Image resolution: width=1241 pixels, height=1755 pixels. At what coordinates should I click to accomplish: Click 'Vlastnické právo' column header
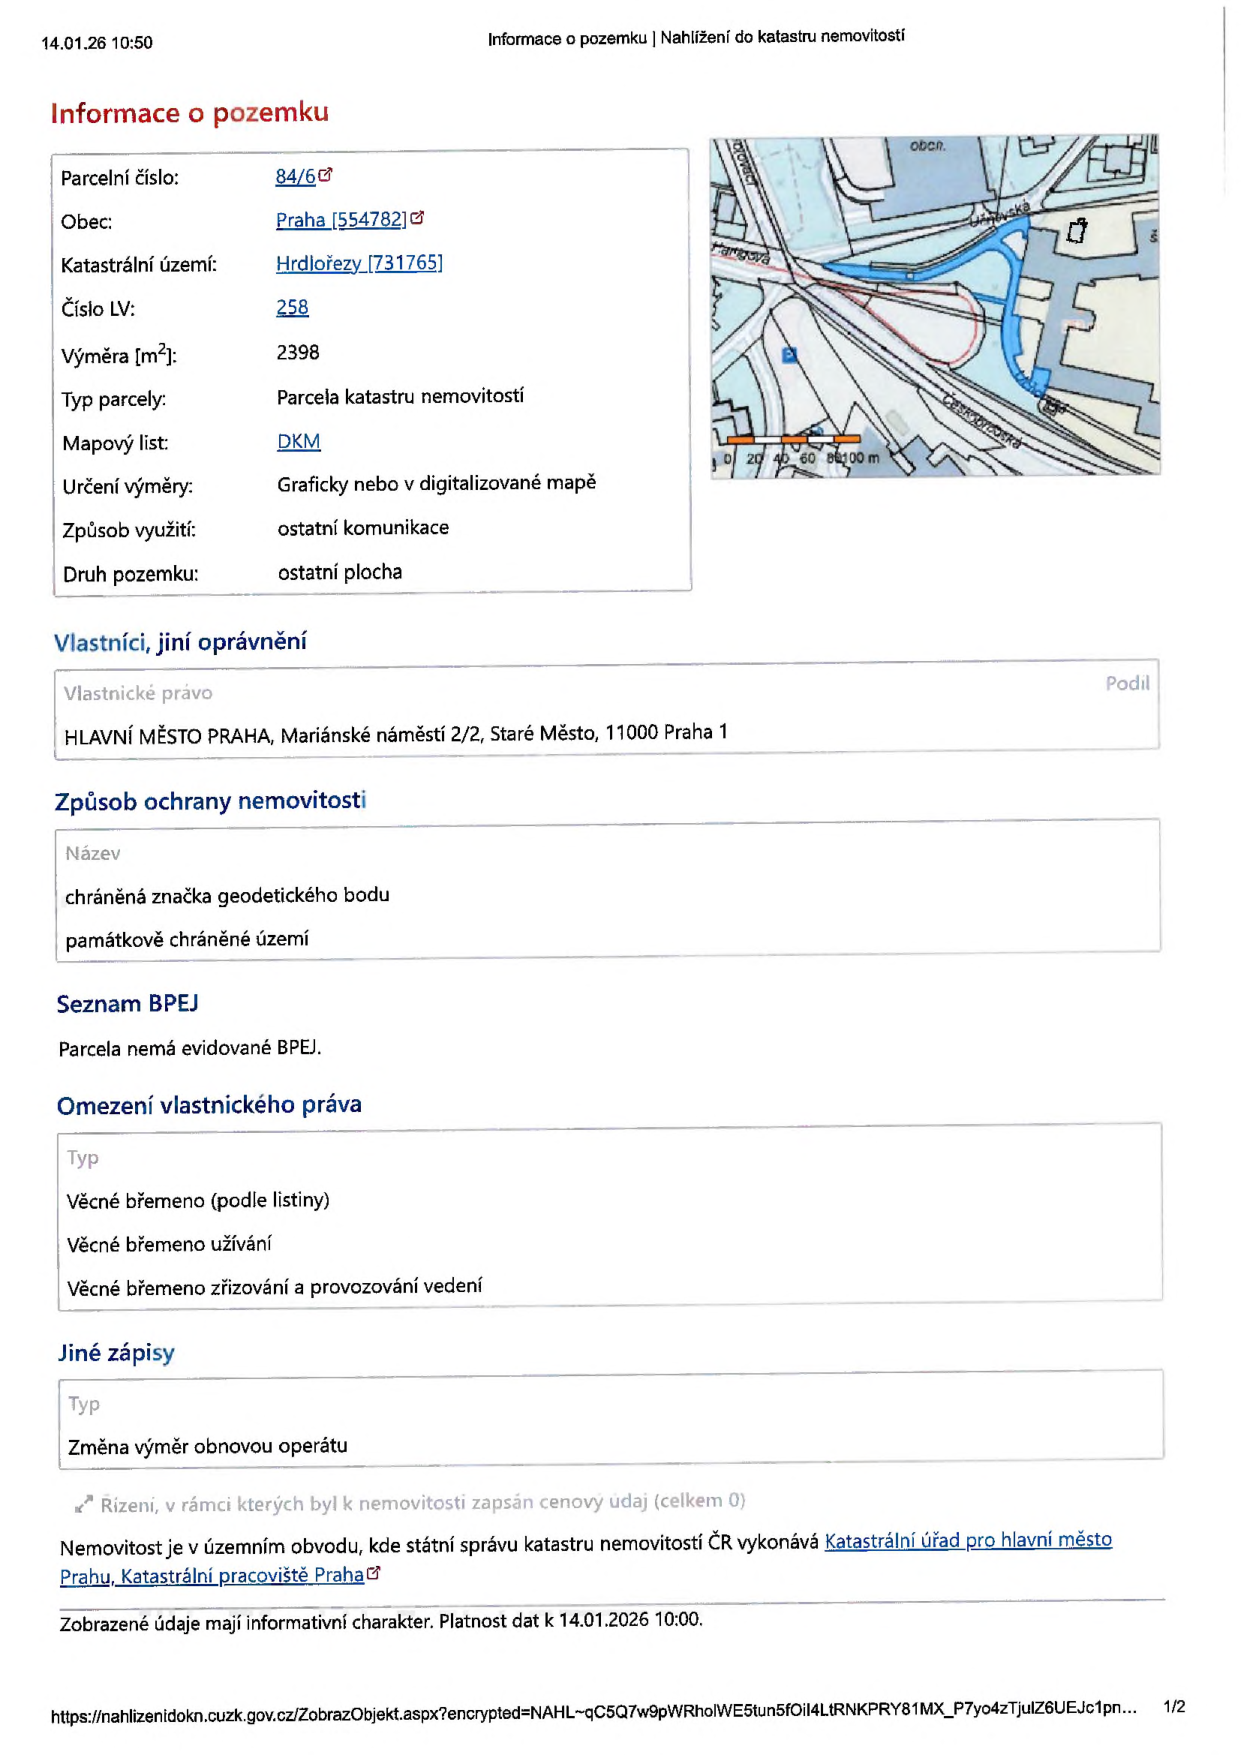coord(138,693)
